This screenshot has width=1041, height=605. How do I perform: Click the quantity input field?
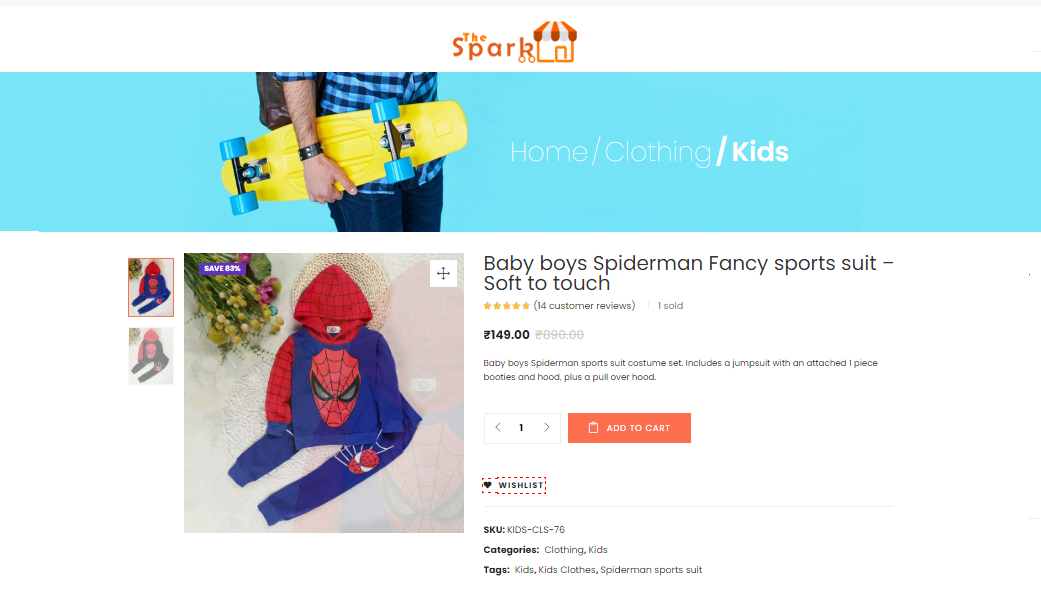coord(522,428)
